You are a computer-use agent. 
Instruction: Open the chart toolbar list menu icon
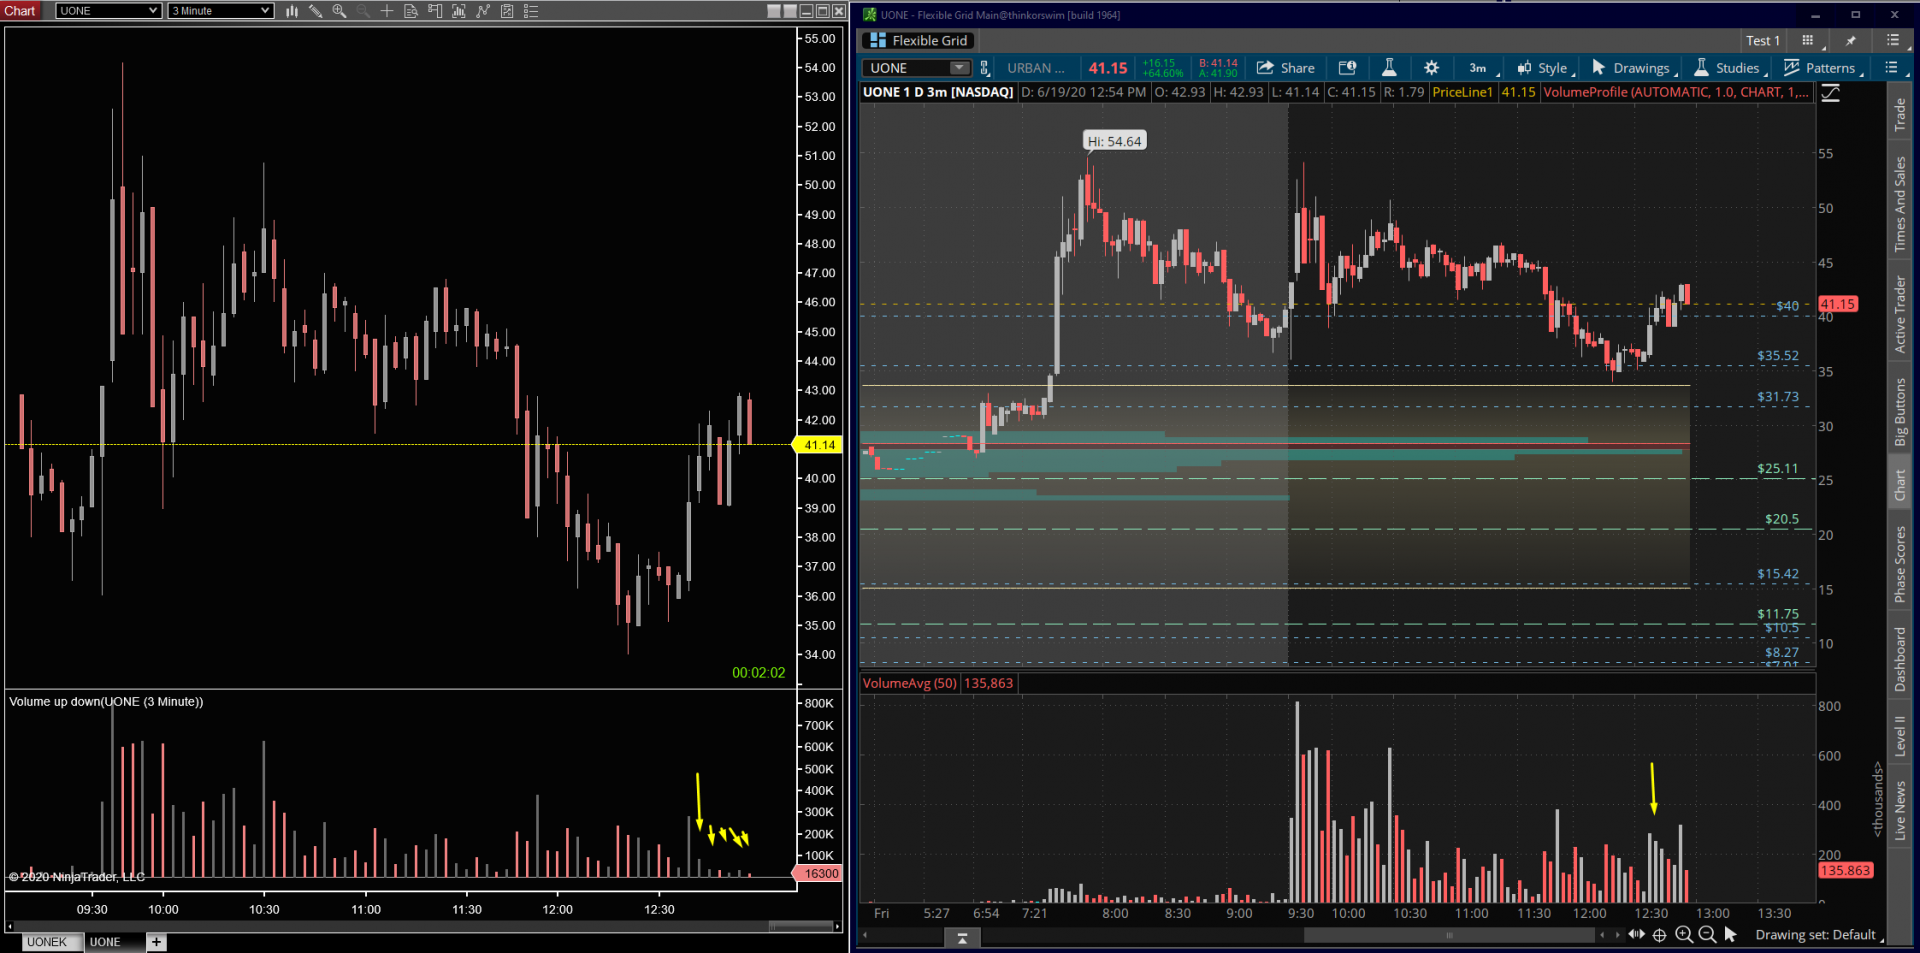pyautogui.click(x=1891, y=67)
